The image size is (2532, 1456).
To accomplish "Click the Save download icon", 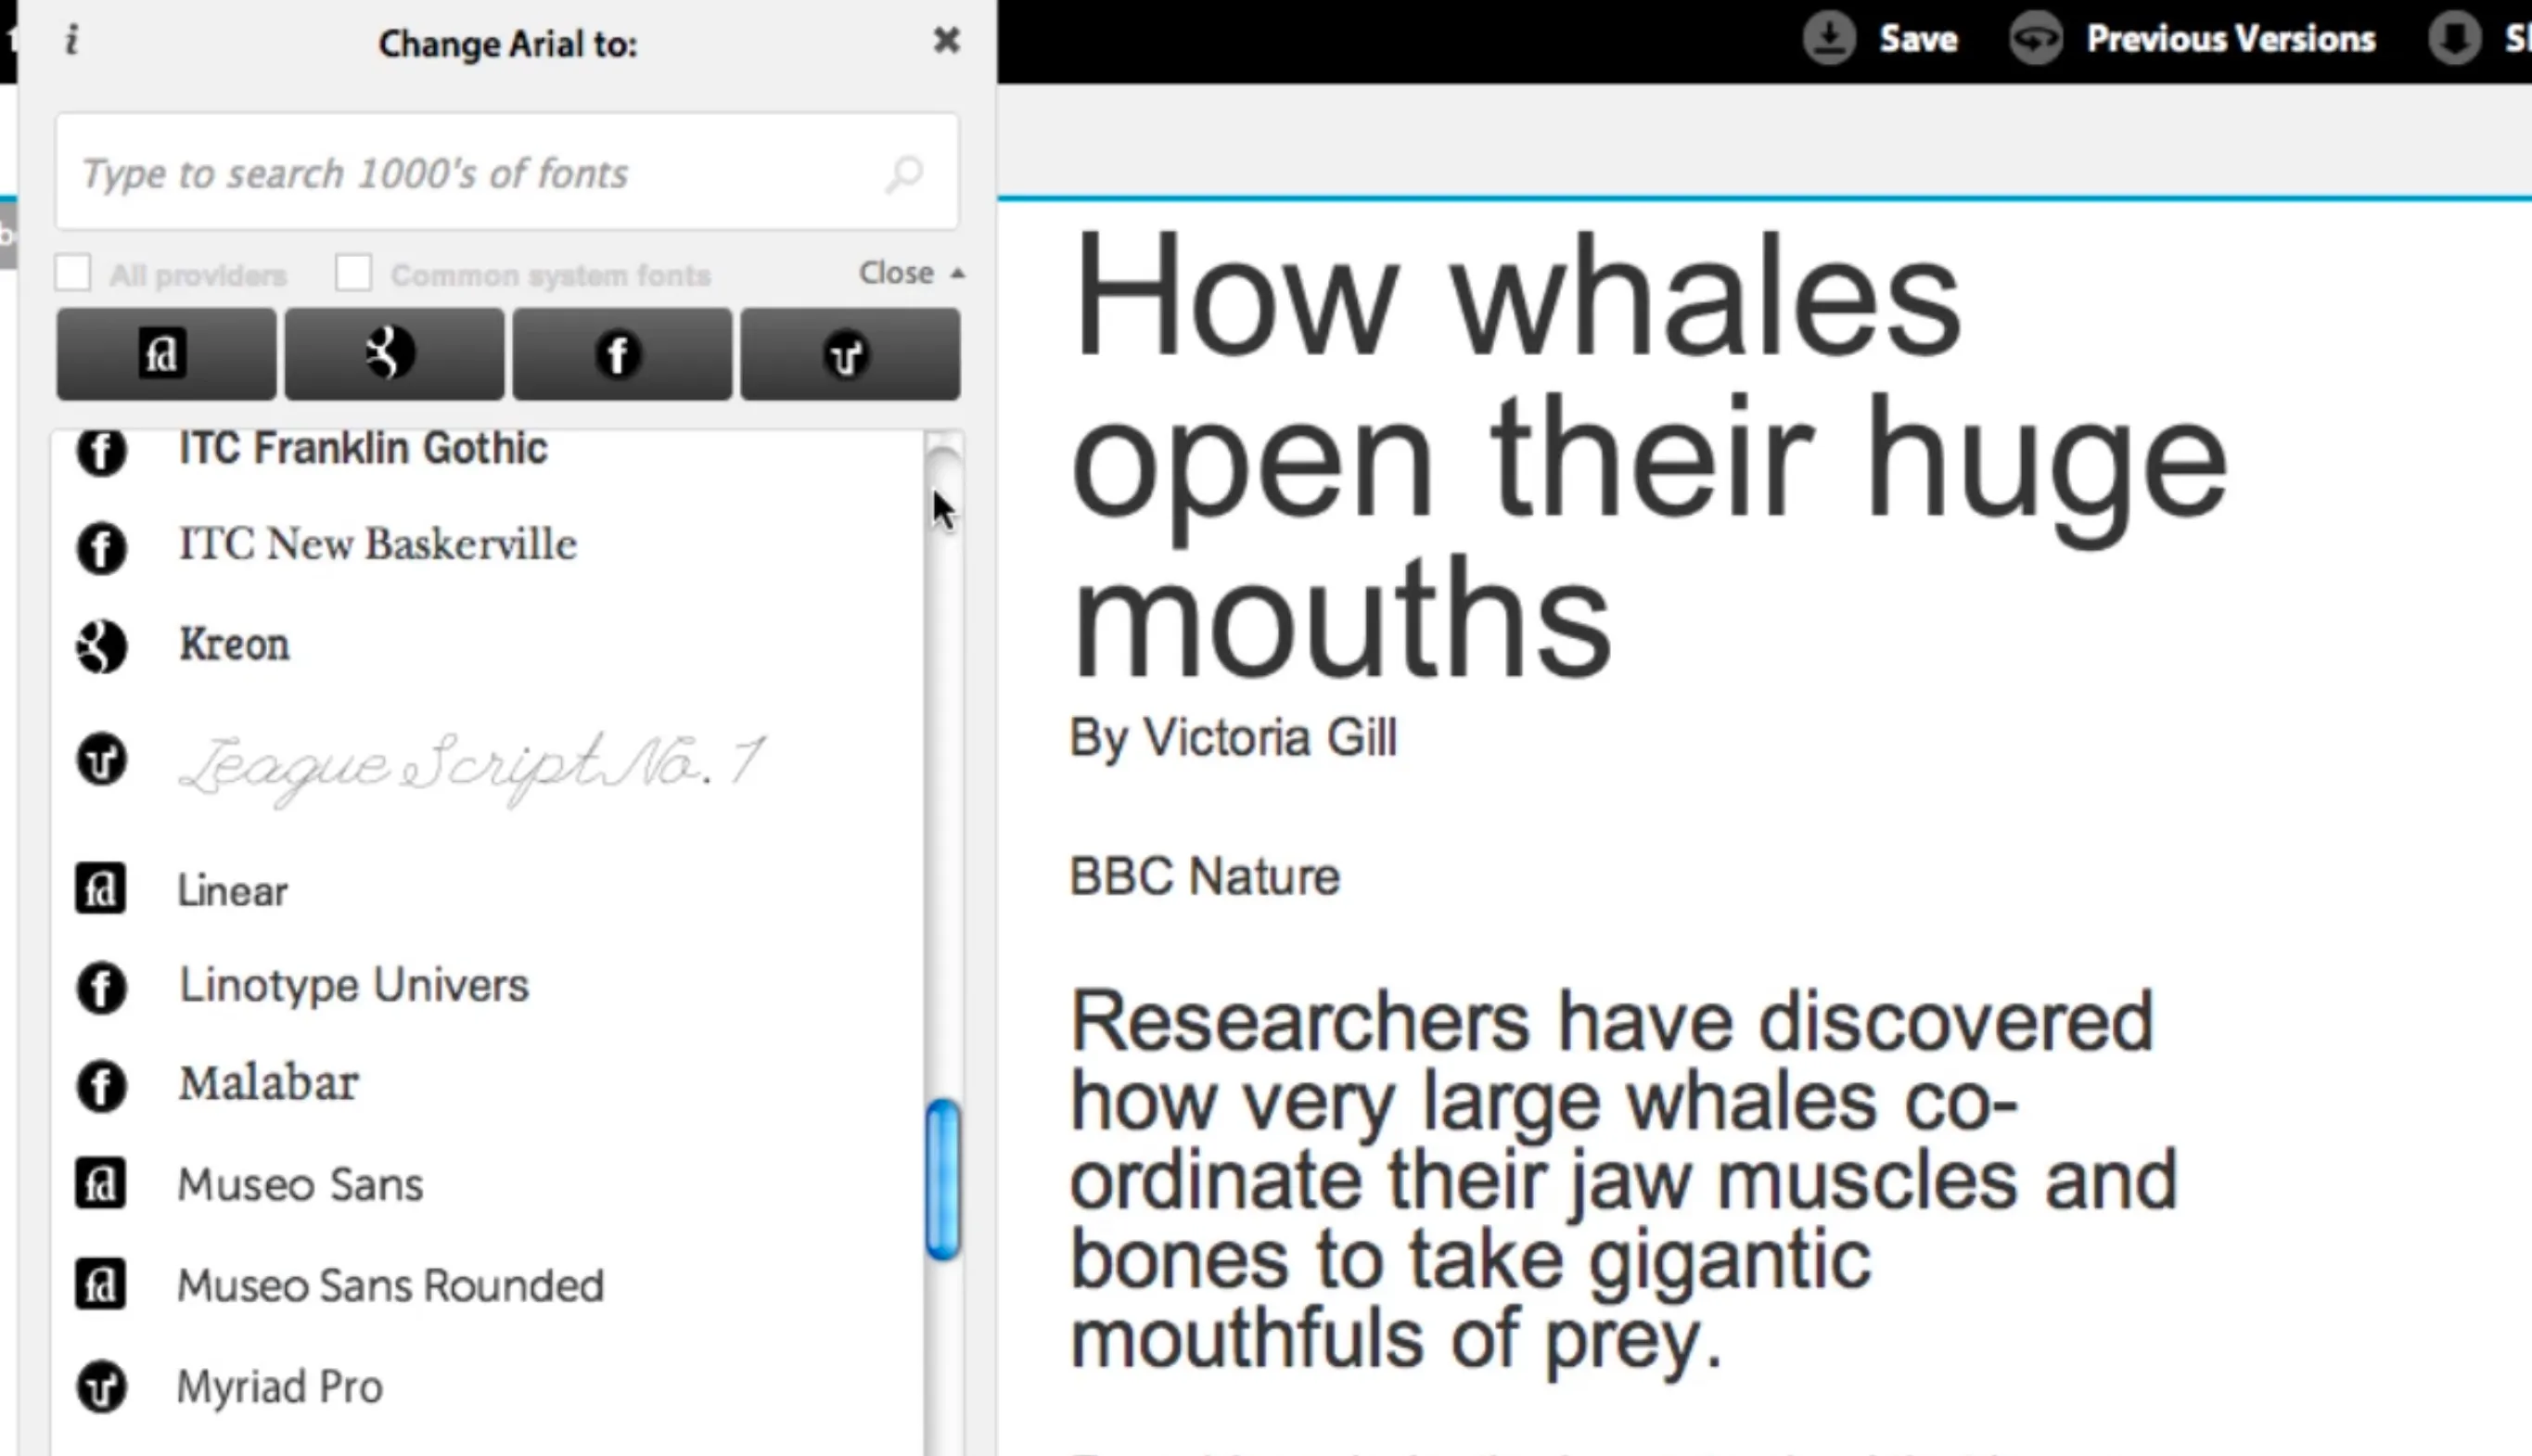I will point(1829,39).
